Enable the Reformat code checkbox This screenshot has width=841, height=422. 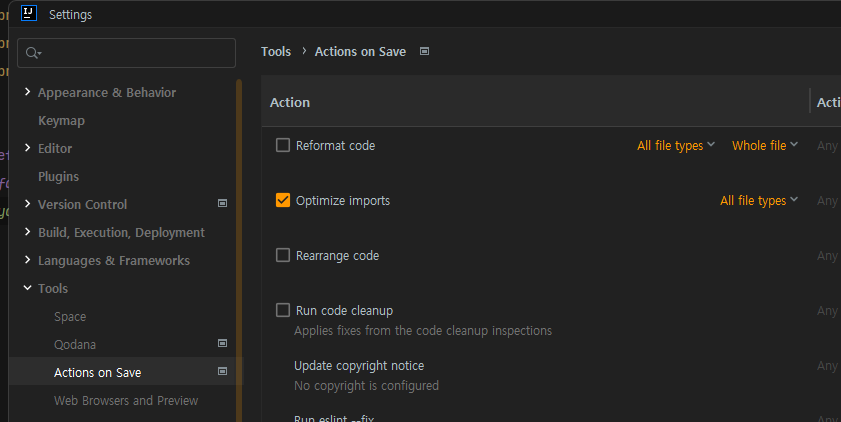(282, 145)
